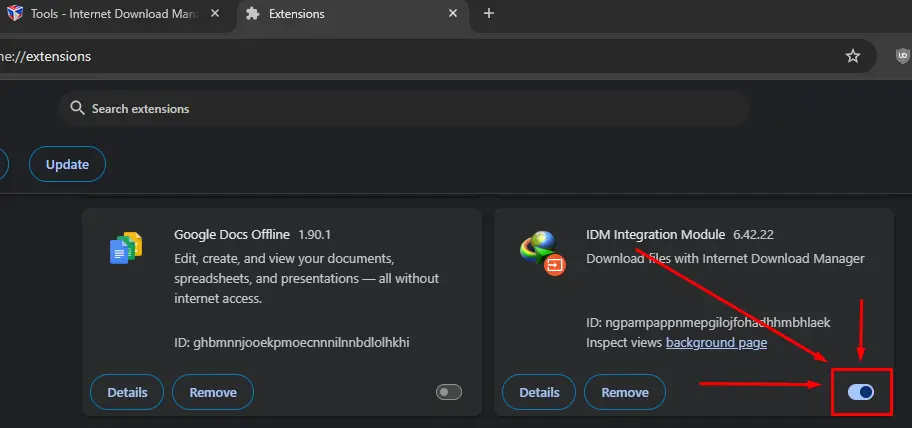Close the Internet Download Manager tab
912x428 pixels.
tap(215, 13)
